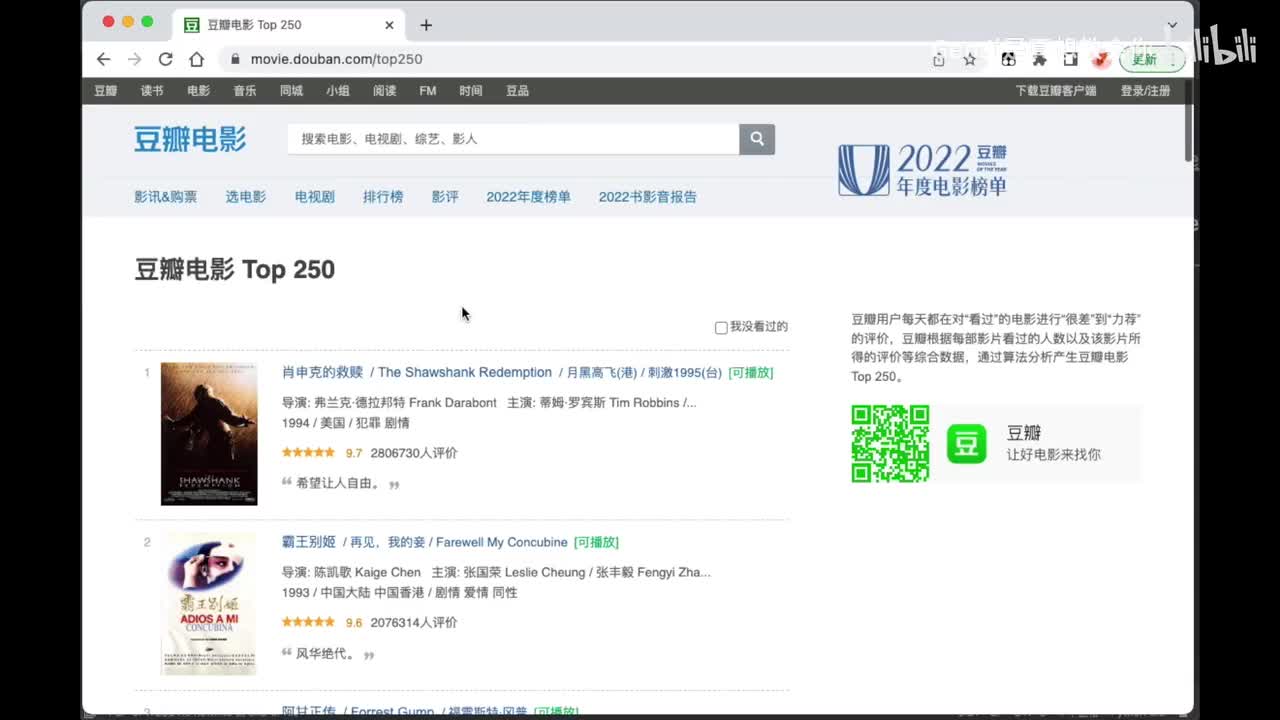Click 可播放 tag on 肖申克的救赎
Screen dimensions: 1280x720
pyautogui.click(x=751, y=372)
